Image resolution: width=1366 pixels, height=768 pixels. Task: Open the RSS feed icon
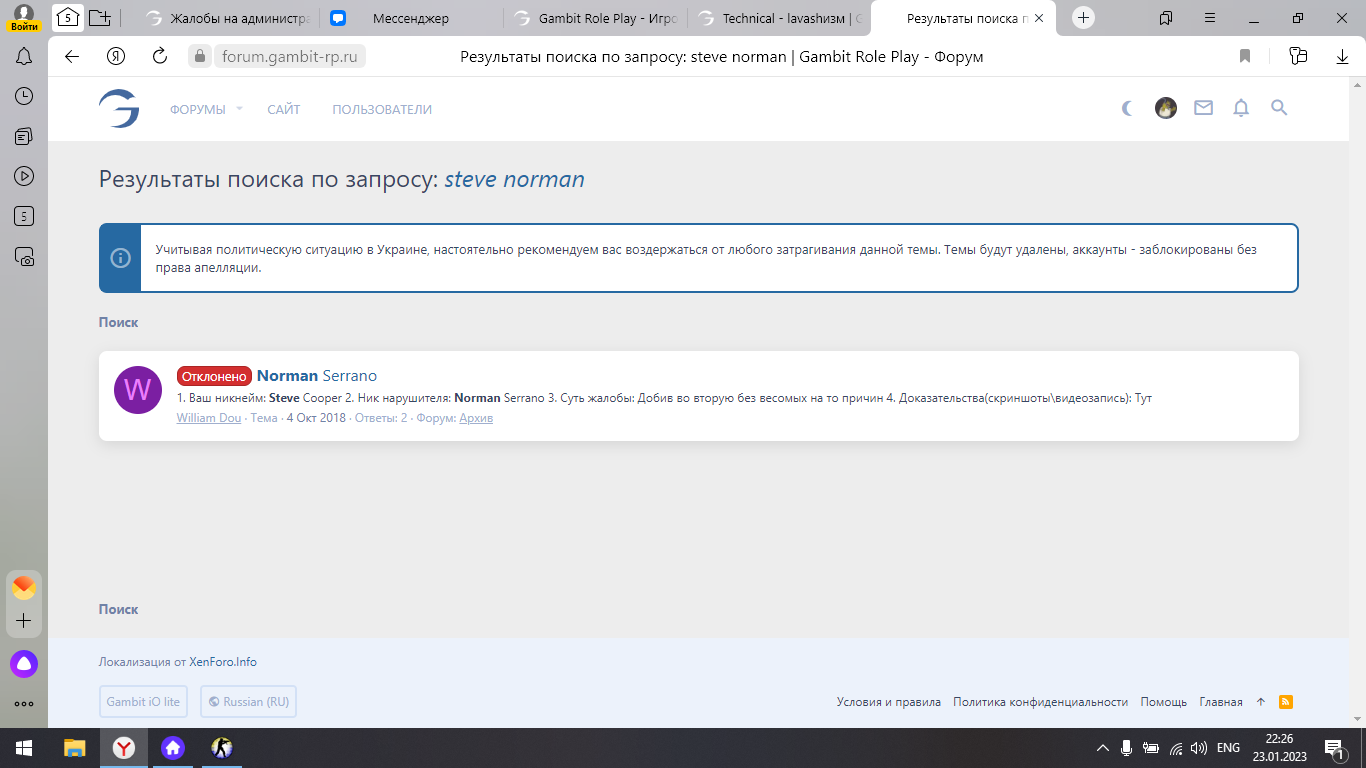coord(1286,702)
